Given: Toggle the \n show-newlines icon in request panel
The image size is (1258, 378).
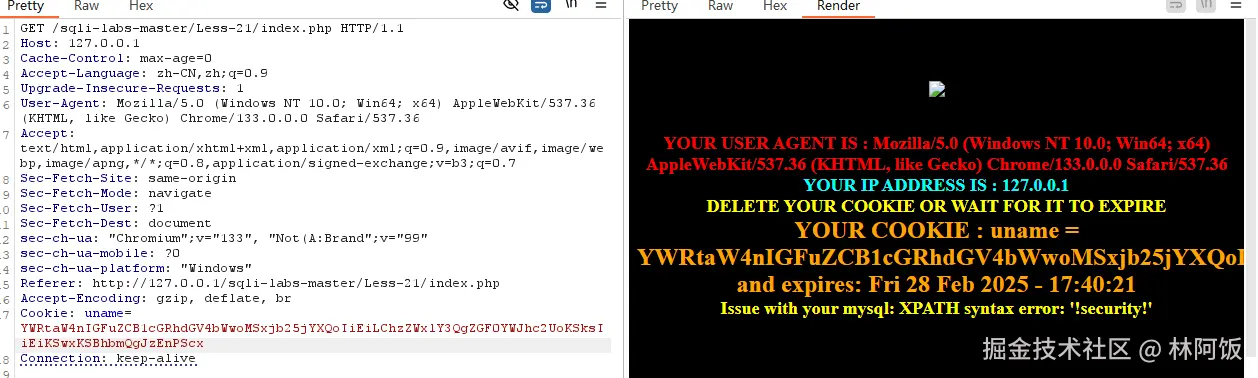Looking at the screenshot, I should click(570, 5).
